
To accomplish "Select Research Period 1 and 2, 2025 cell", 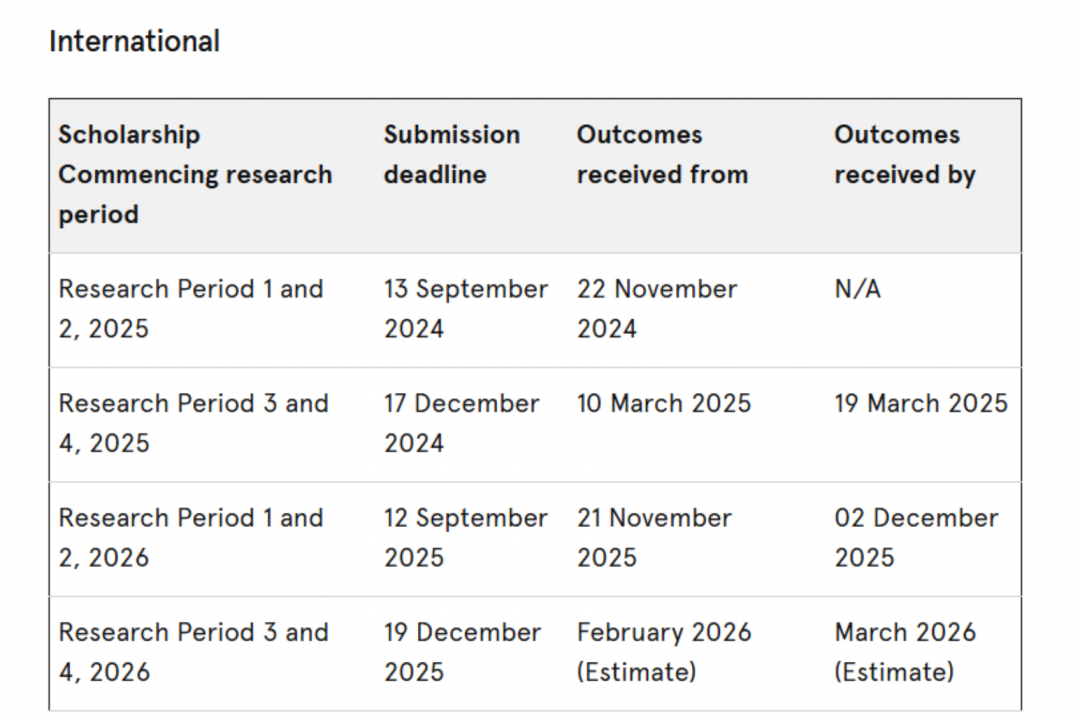I will (191, 309).
